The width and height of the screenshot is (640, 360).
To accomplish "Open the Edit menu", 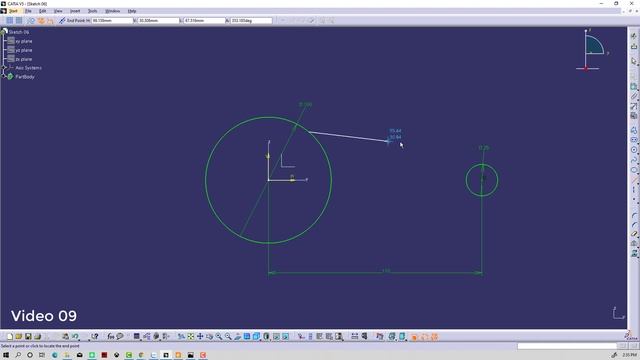I will pos(42,11).
